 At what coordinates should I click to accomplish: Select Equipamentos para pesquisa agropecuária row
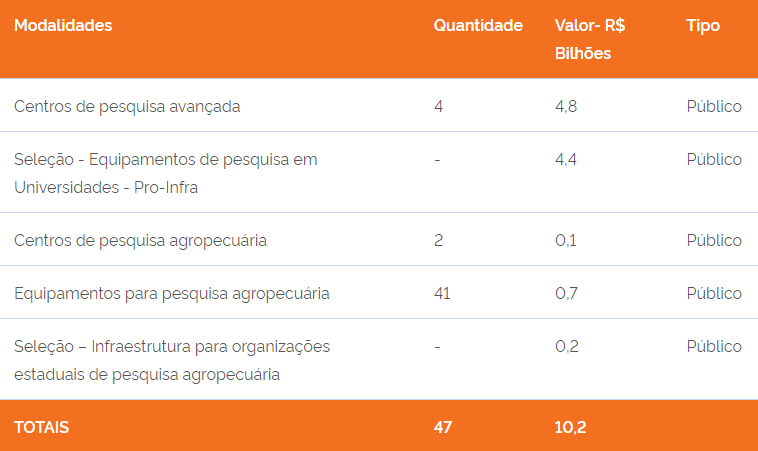pos(172,293)
